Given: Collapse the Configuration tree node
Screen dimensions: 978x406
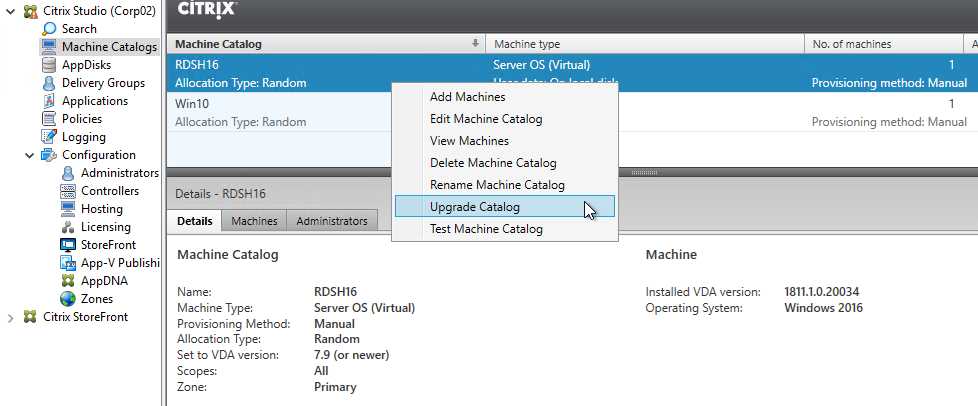Looking at the screenshot, I should (x=29, y=155).
